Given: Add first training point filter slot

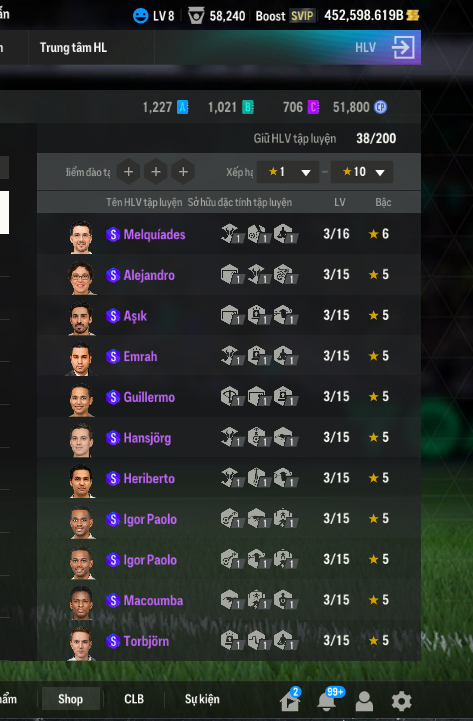Looking at the screenshot, I should point(128,172).
